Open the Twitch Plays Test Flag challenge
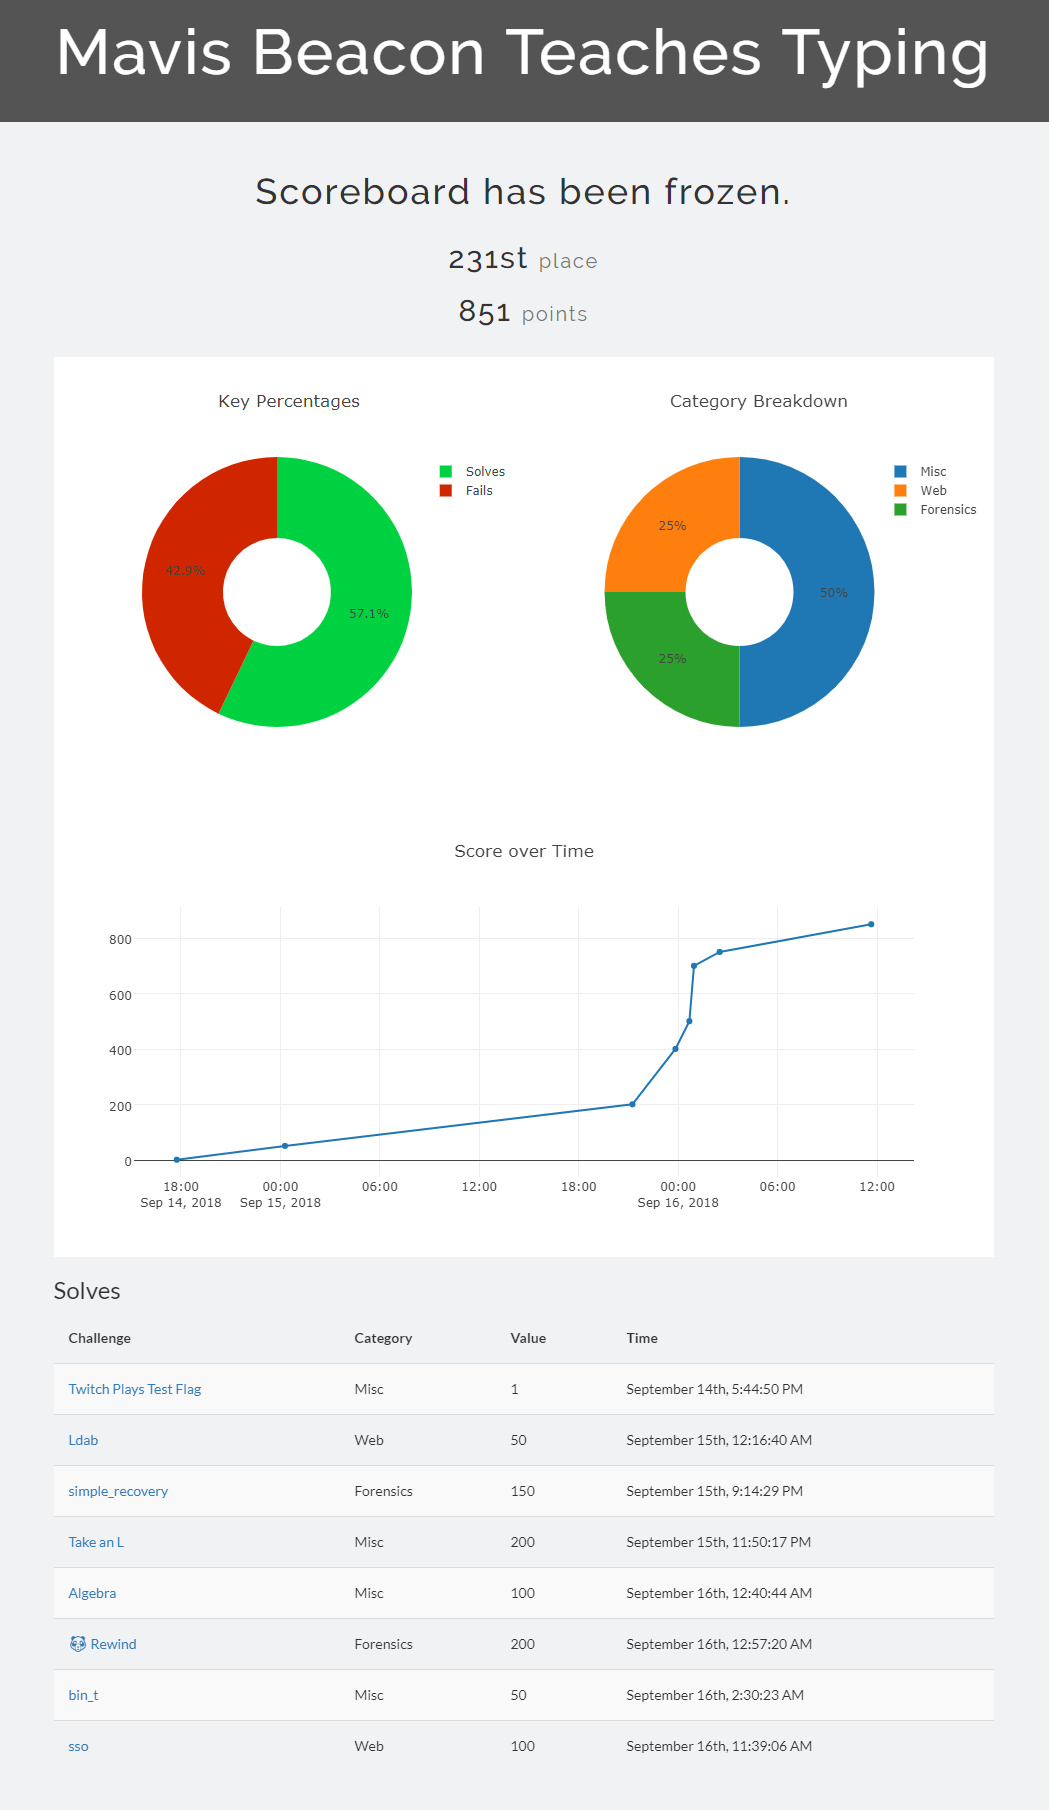Screen dimensions: 1049x1810 [134, 1389]
